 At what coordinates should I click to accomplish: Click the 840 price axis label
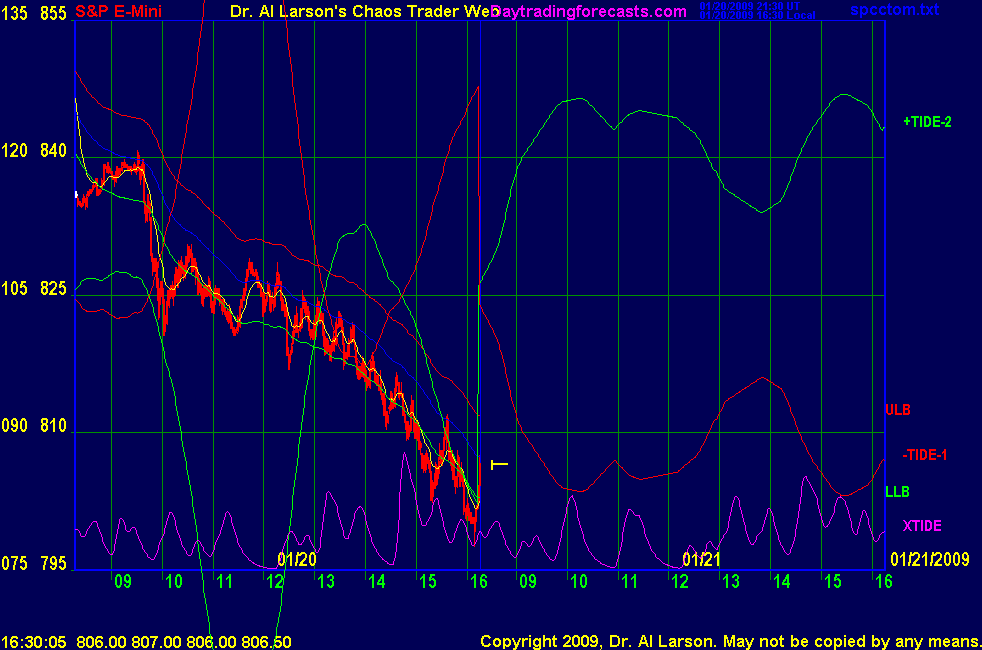(53, 151)
